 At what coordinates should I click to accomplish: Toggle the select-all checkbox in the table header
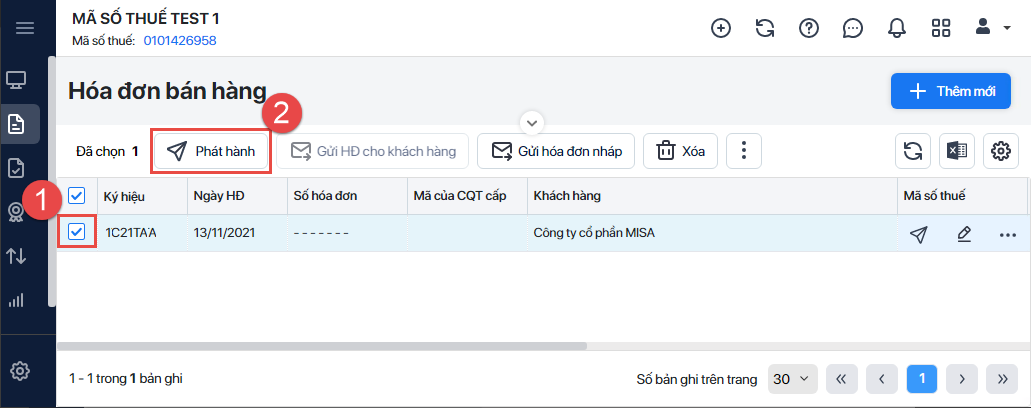tap(77, 196)
